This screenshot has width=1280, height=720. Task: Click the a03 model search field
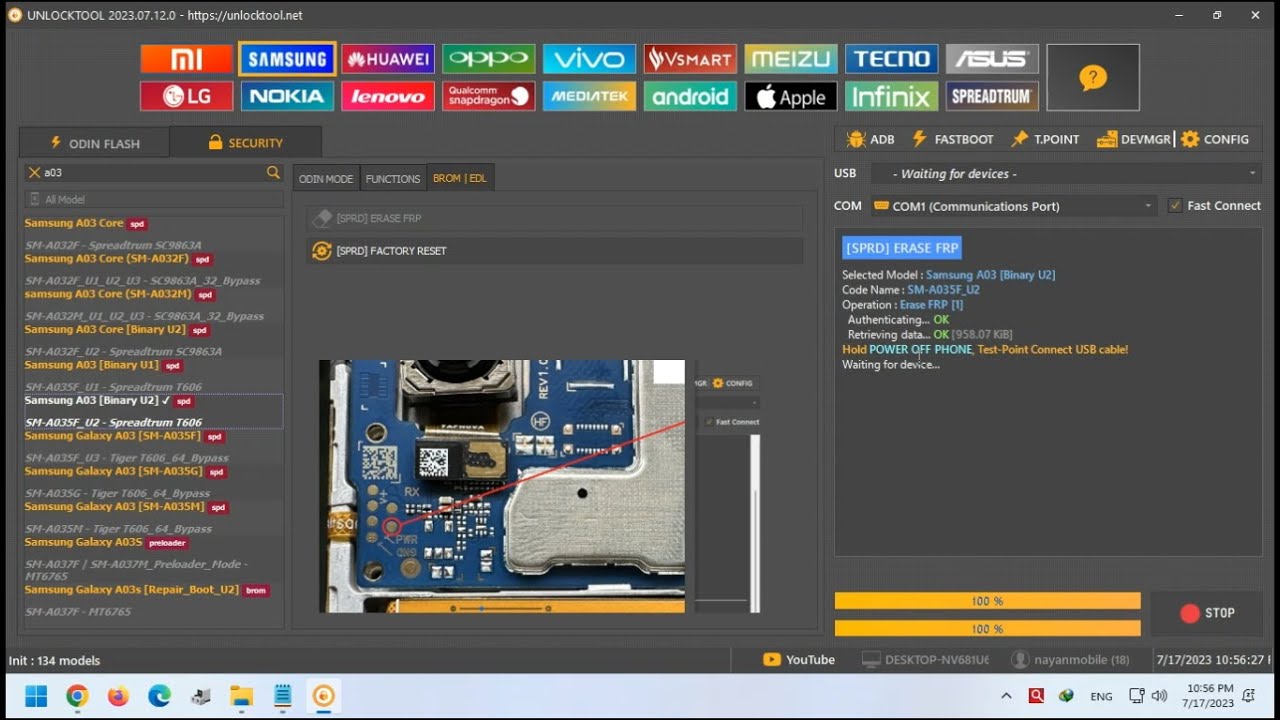(153, 173)
